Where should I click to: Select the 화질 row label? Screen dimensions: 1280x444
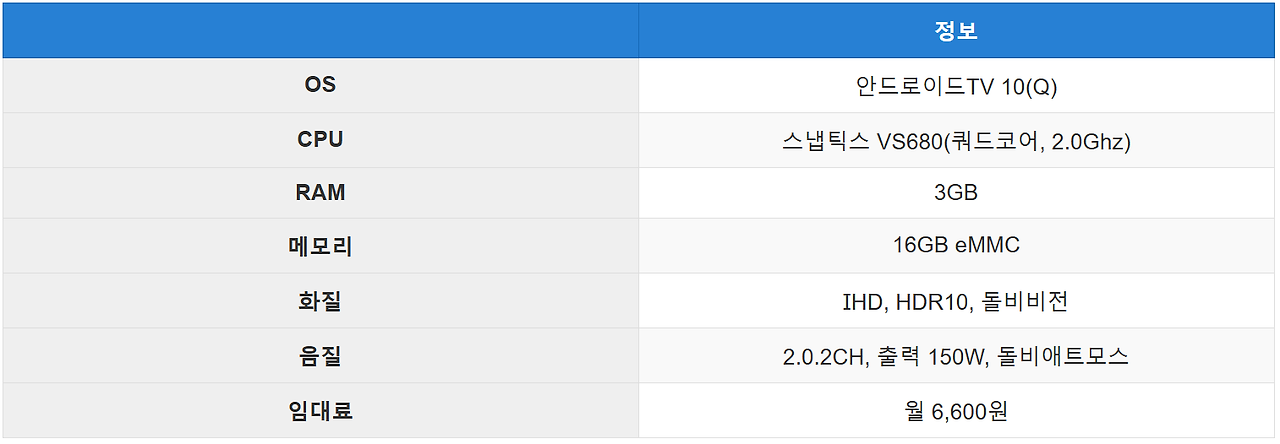coord(320,301)
